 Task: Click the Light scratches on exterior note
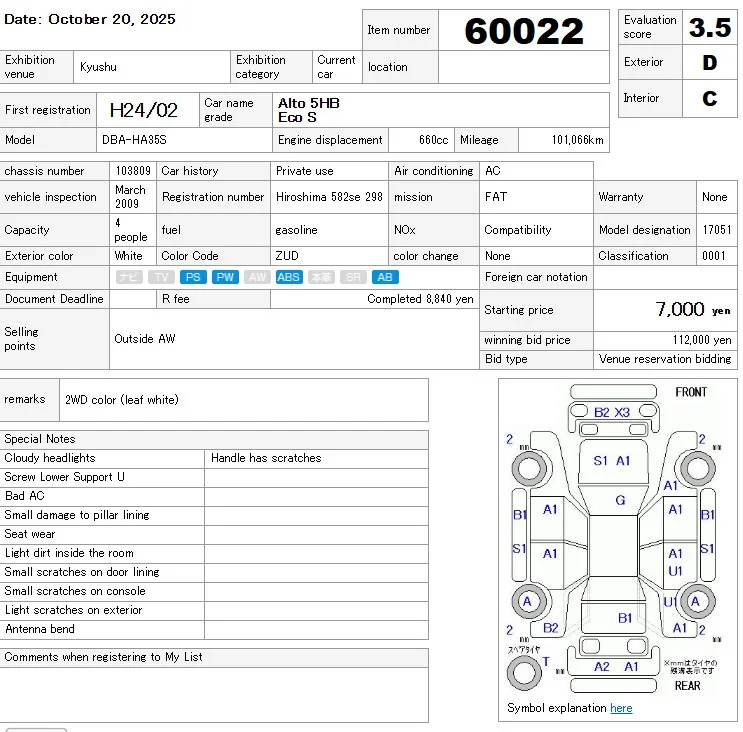[73, 610]
